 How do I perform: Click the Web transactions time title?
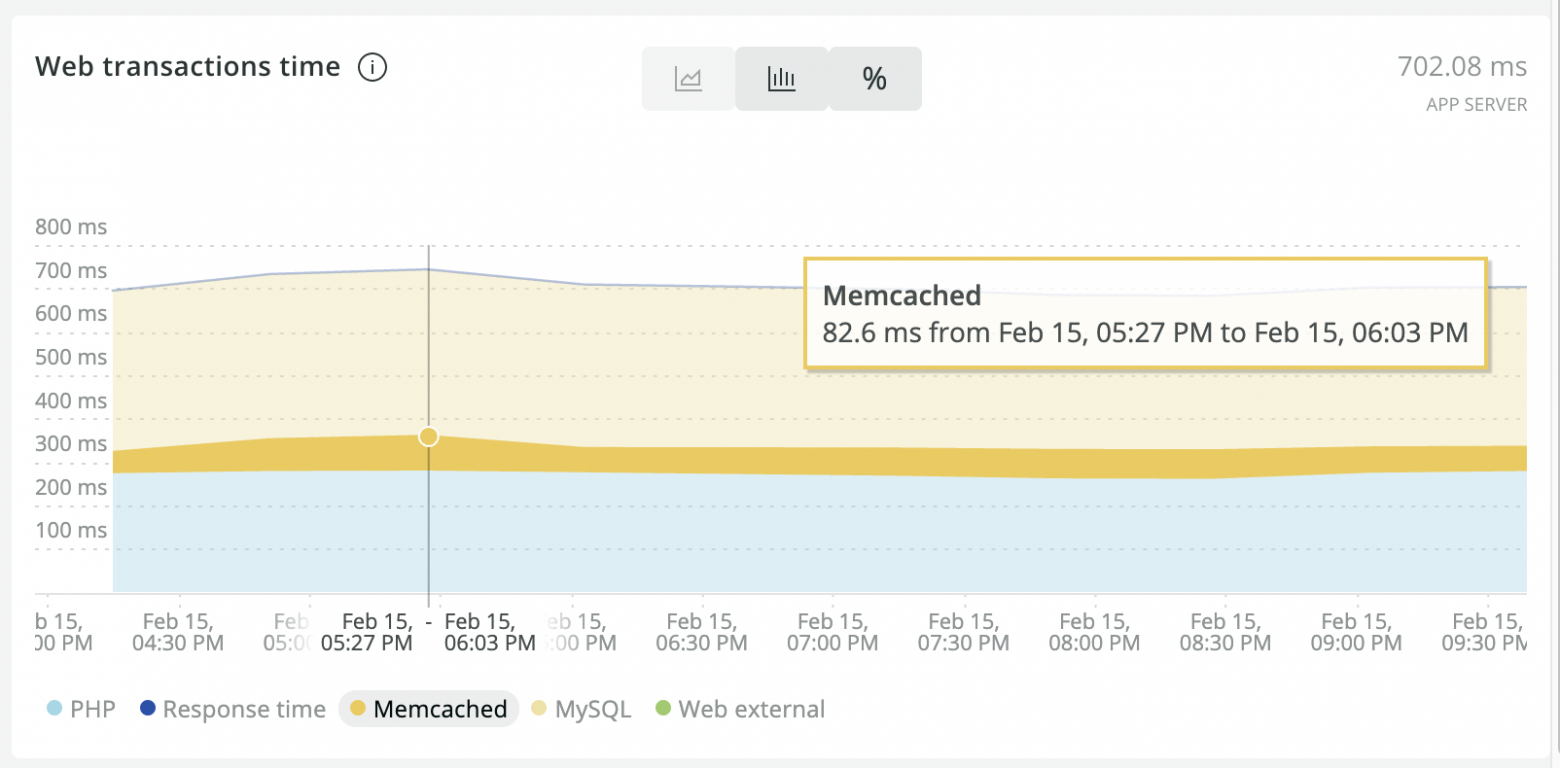[x=188, y=67]
